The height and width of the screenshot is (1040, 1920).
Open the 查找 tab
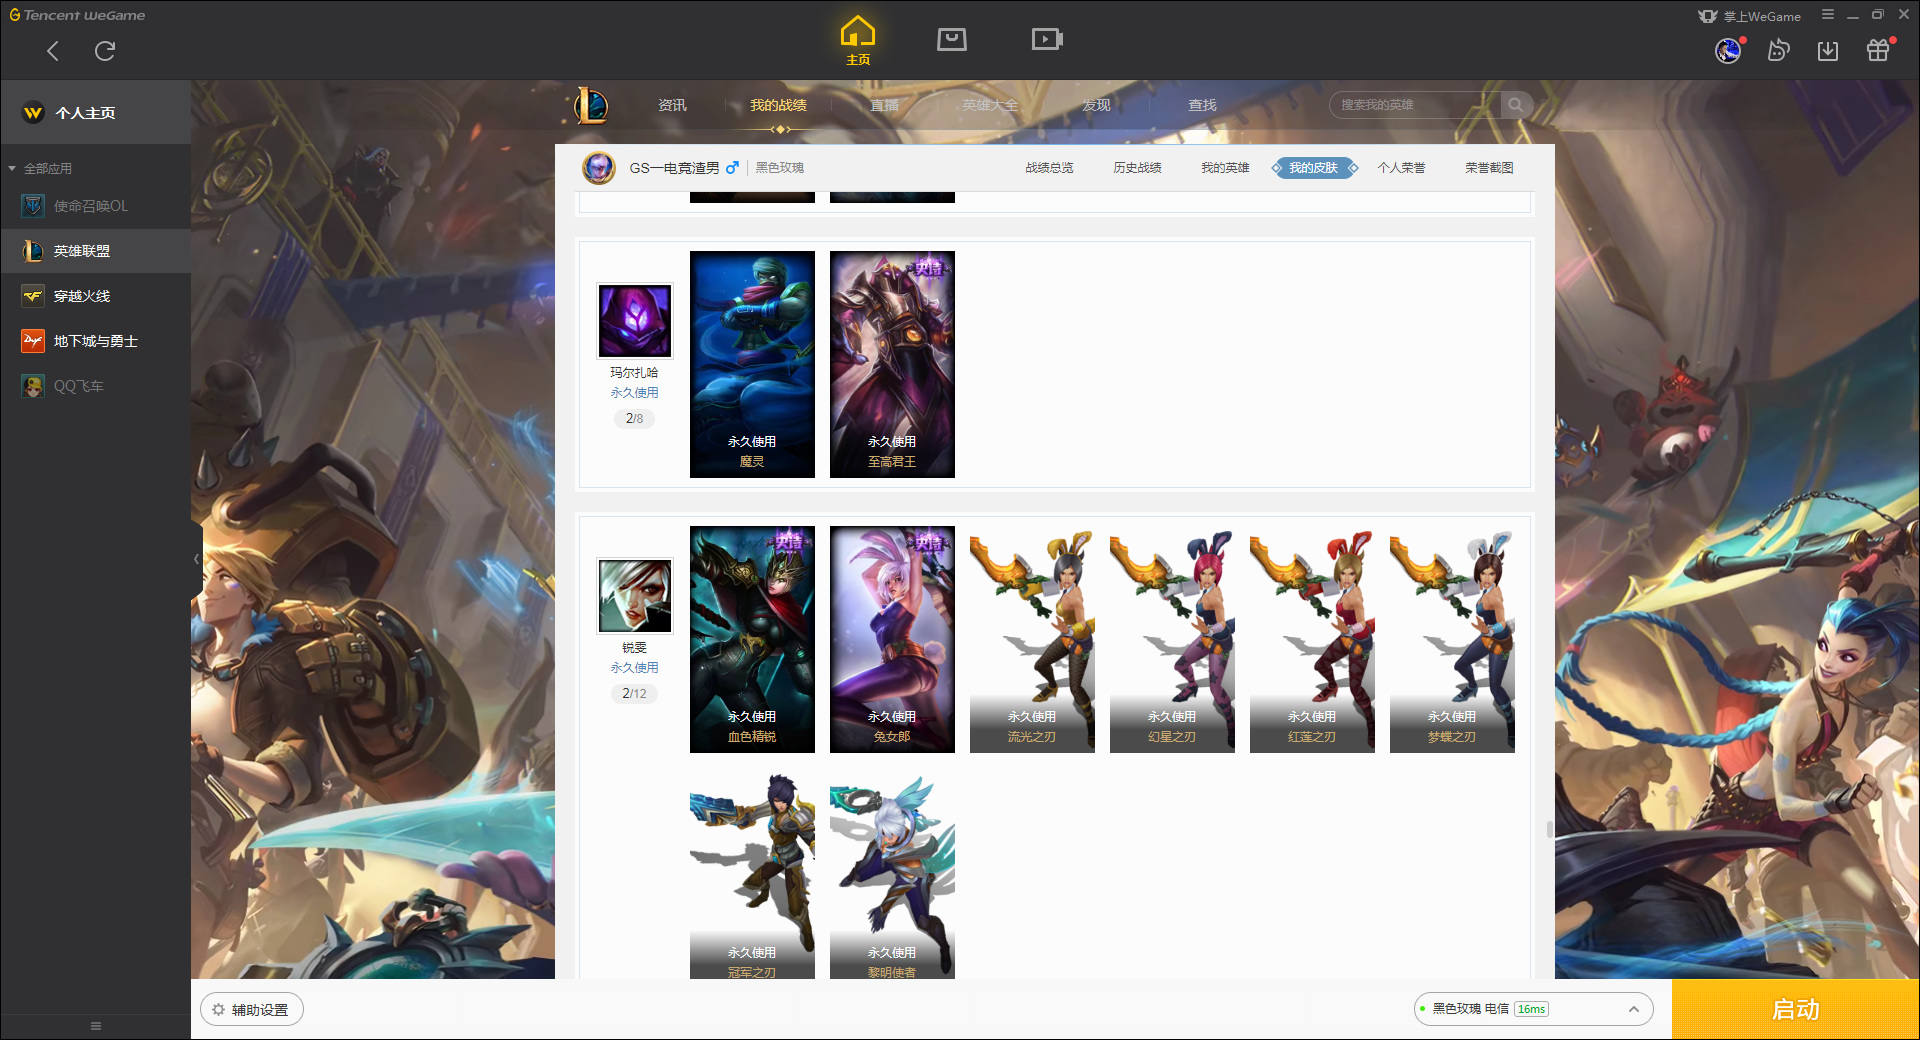pos(1202,105)
